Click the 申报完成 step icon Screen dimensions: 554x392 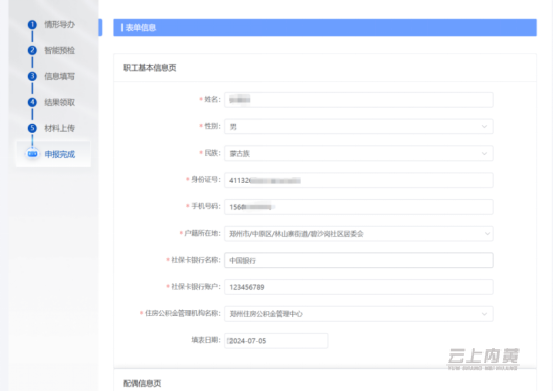point(32,154)
